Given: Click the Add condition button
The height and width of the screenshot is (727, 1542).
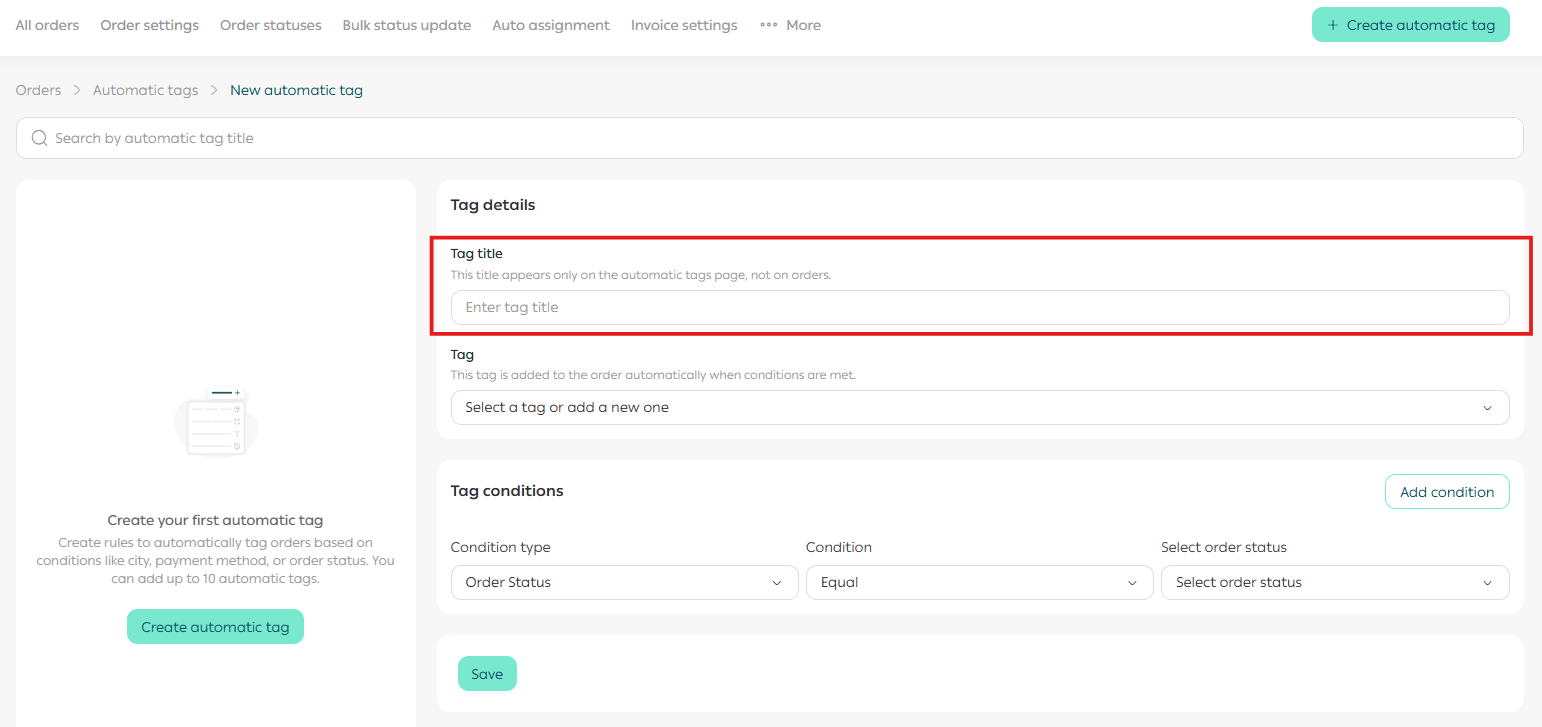Looking at the screenshot, I should point(1446,492).
